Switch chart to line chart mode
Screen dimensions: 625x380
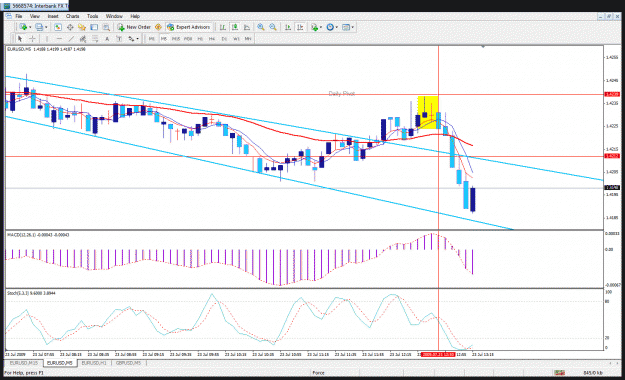pos(247,27)
